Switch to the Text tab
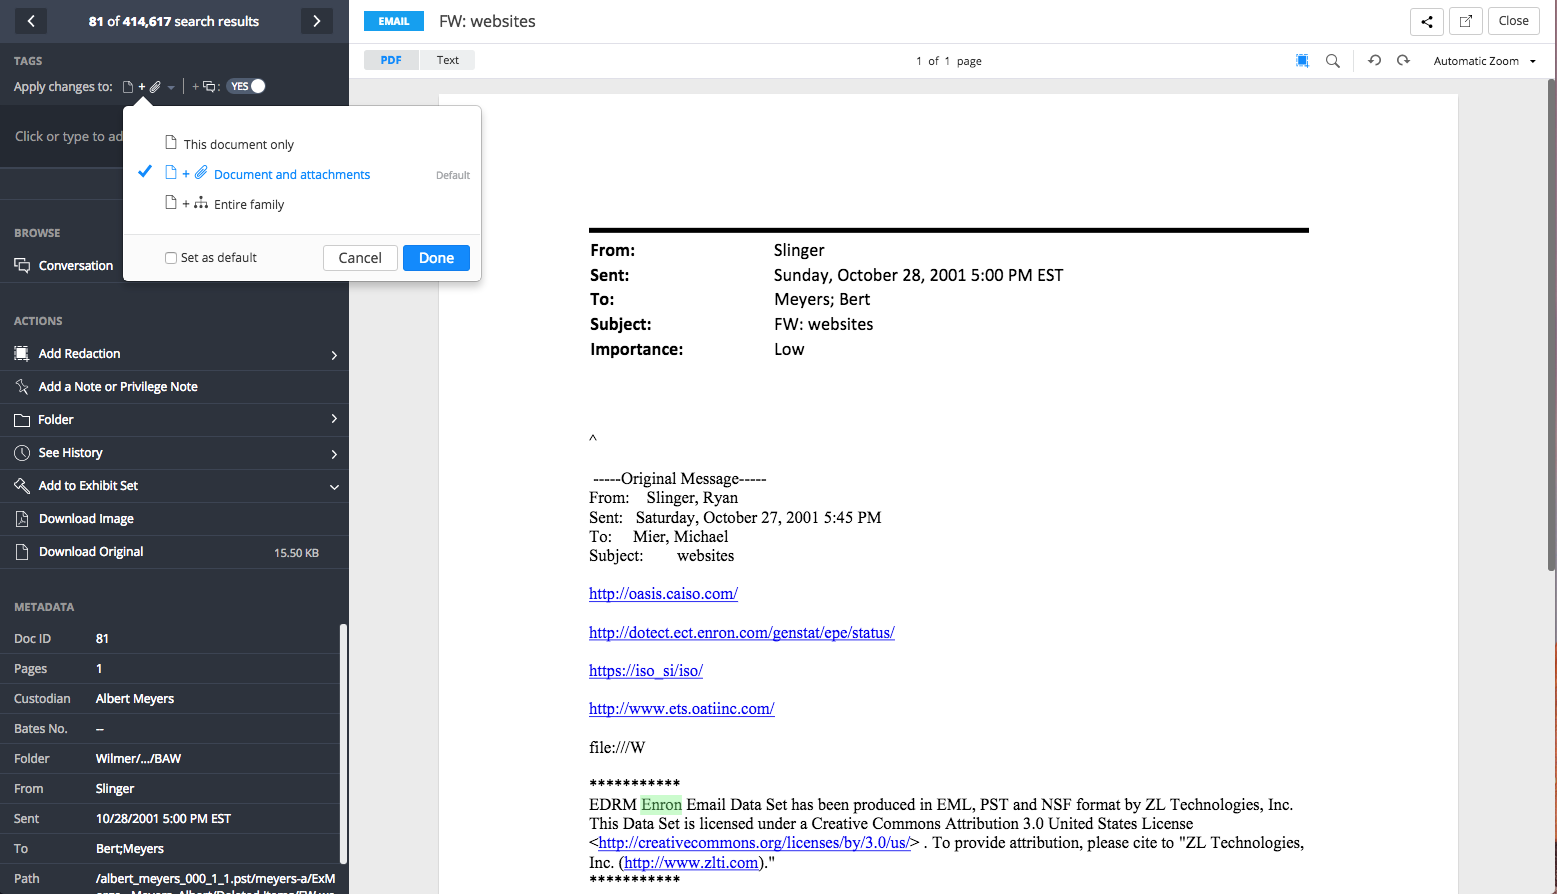Image resolution: width=1557 pixels, height=894 pixels. point(447,60)
